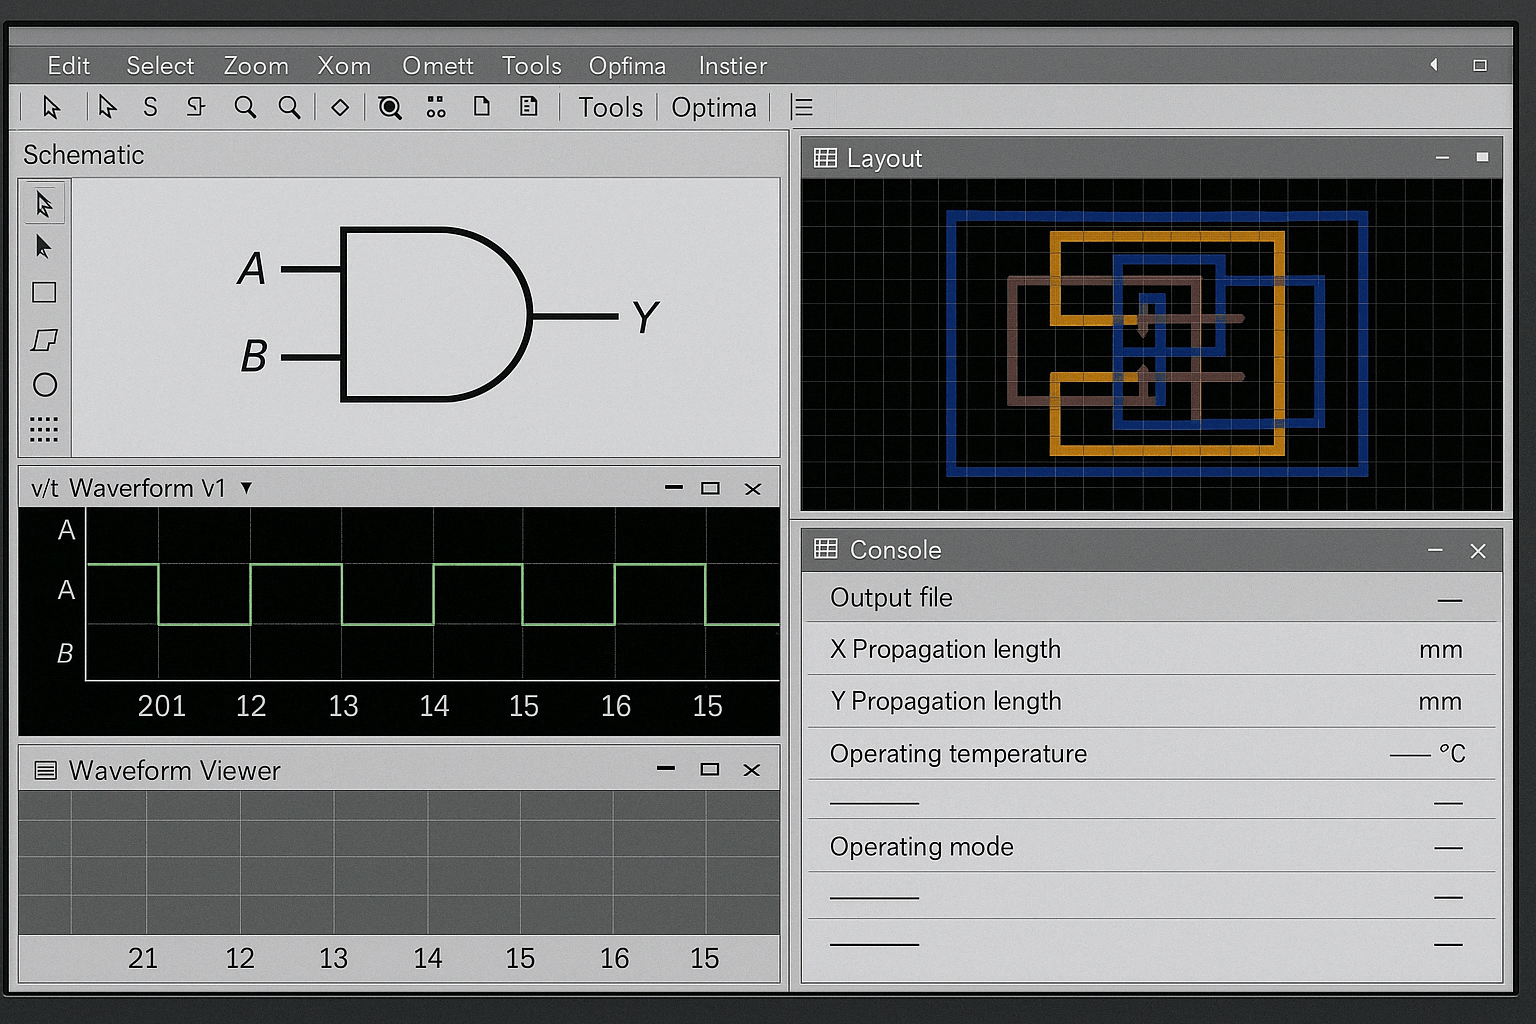Click the Optima toolbar button
Screen dimensions: 1536x1024
pos(713,107)
